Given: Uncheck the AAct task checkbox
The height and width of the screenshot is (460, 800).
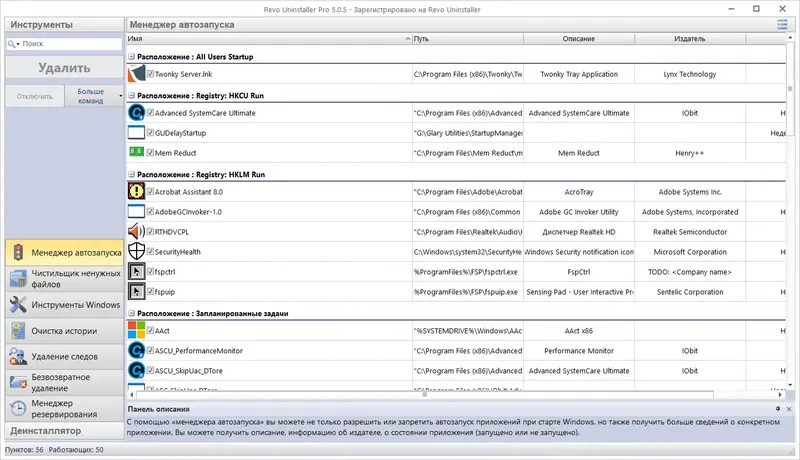Looking at the screenshot, I should coord(150,330).
